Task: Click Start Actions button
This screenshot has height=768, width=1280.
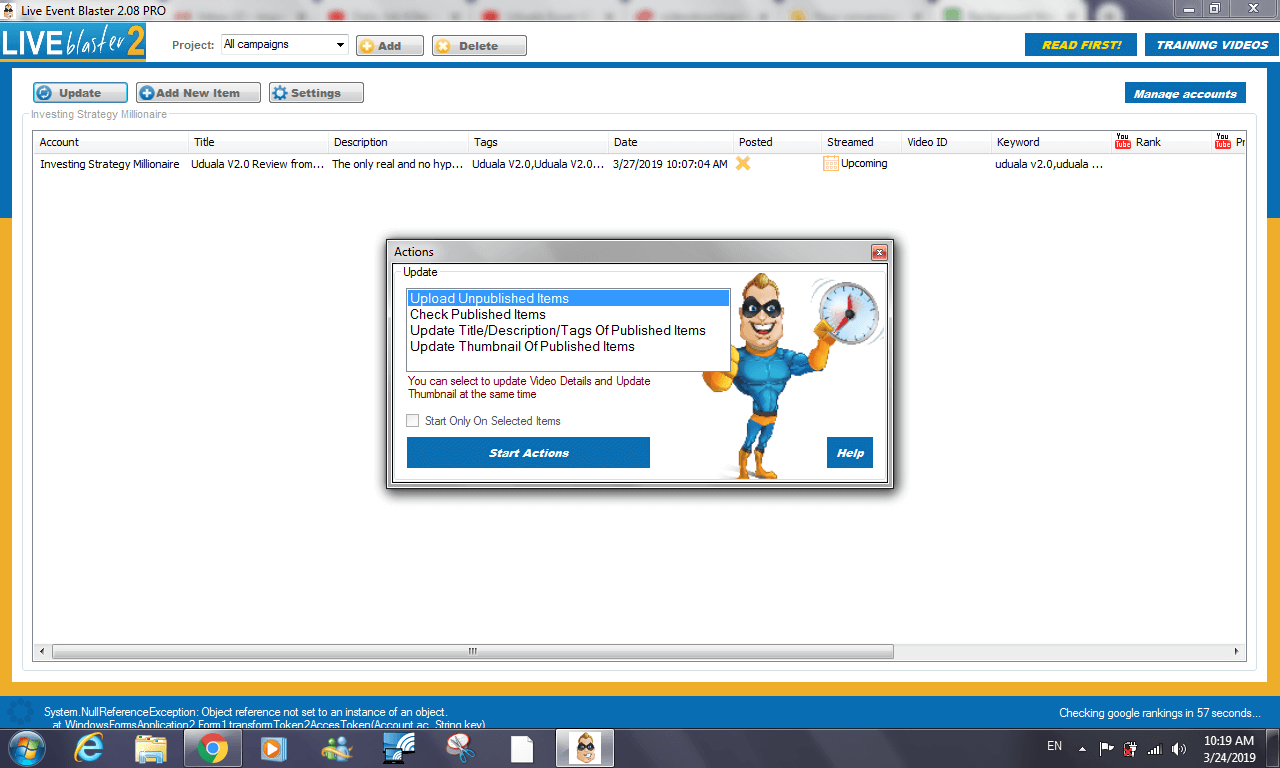Action: pyautogui.click(x=528, y=453)
